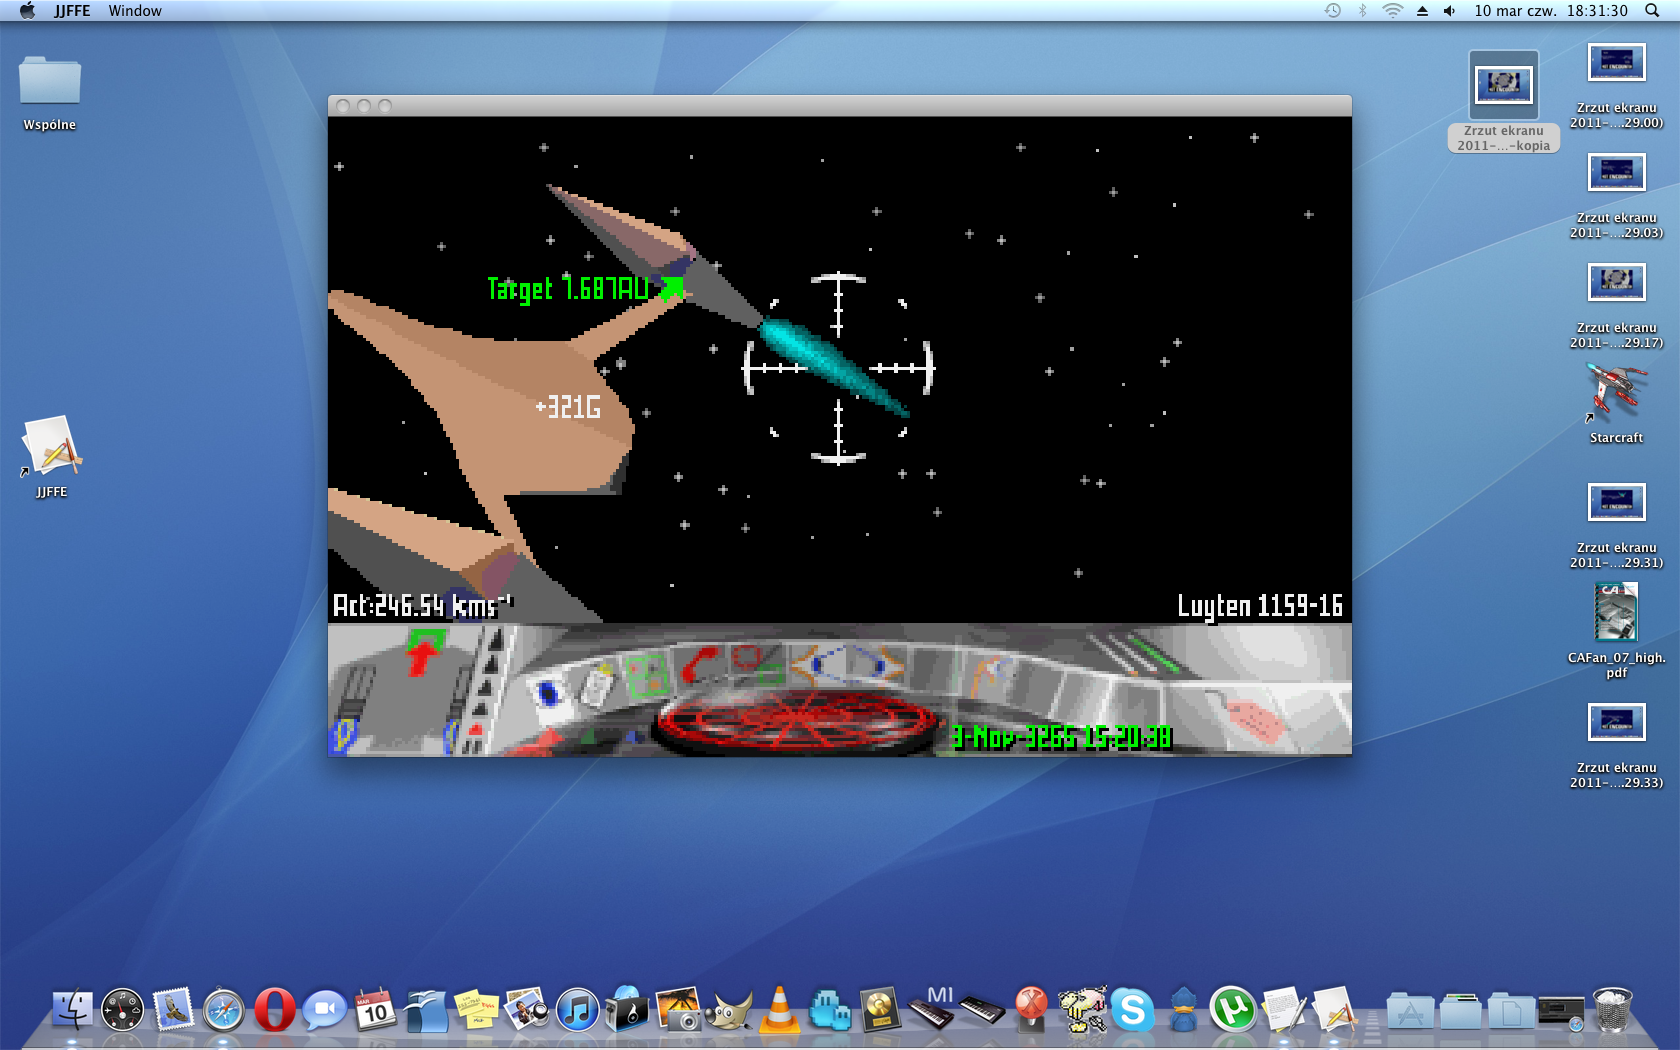This screenshot has width=1680, height=1050.
Task: Click the 3-Nov-3265 game date readout
Action: pyautogui.click(x=1061, y=737)
